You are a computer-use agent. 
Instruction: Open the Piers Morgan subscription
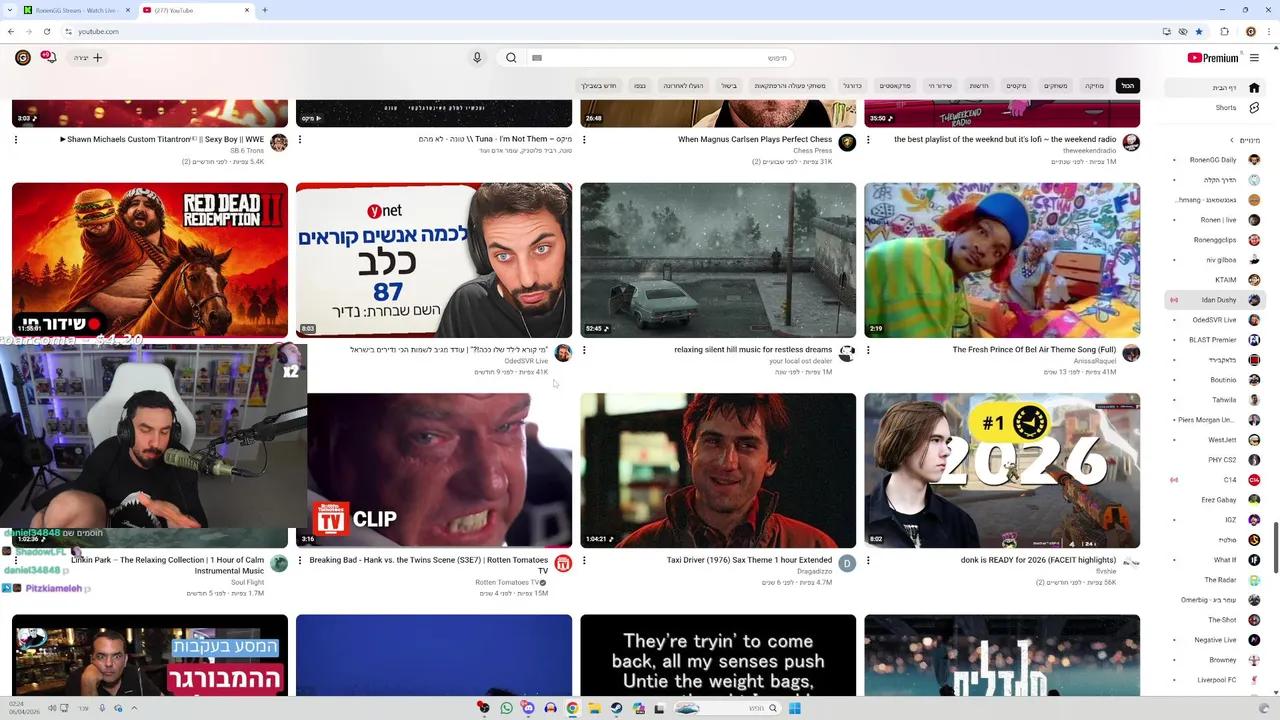coord(1216,420)
